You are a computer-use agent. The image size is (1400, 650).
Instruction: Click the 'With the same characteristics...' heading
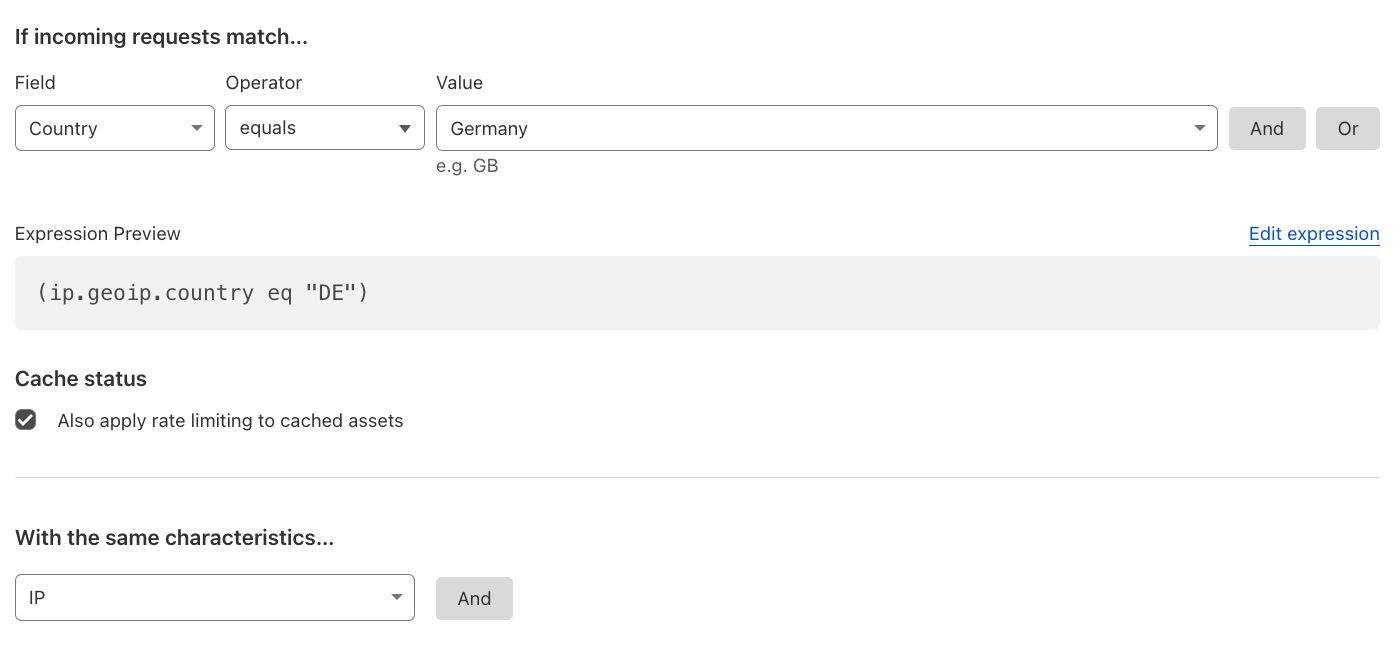(x=174, y=538)
